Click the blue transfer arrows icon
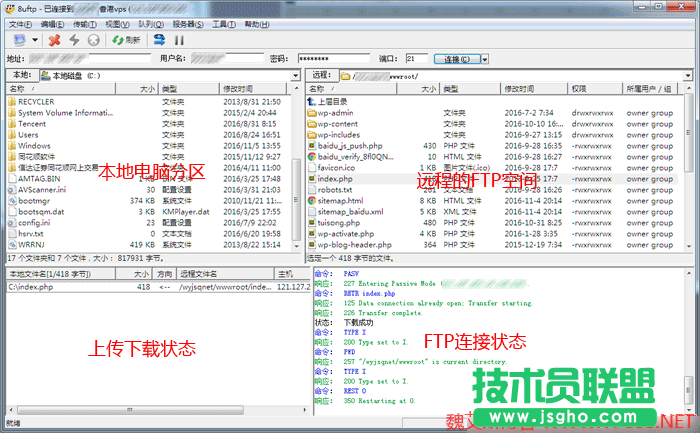 [159, 40]
